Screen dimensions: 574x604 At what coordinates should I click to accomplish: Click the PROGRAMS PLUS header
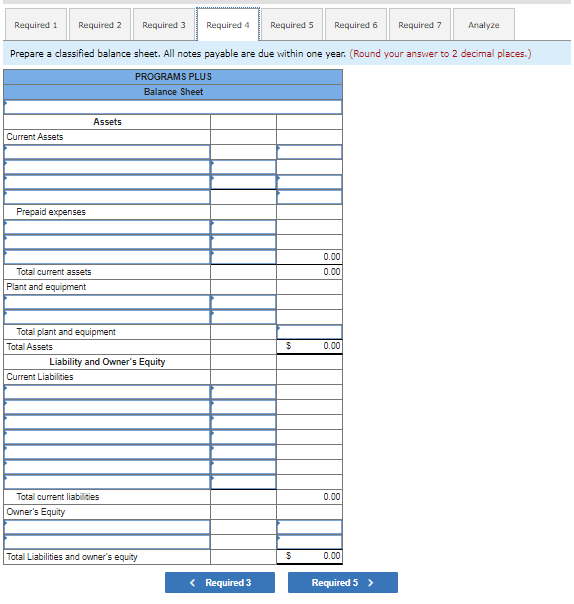coord(173,77)
